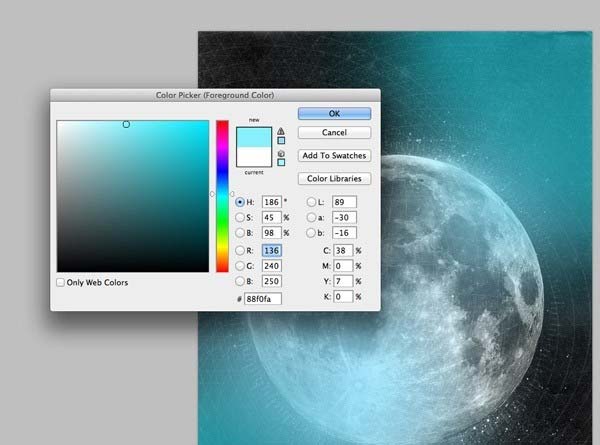Click the in-gamut color swatch below the warning triangle
This screenshot has width=600, height=445.
(281, 141)
